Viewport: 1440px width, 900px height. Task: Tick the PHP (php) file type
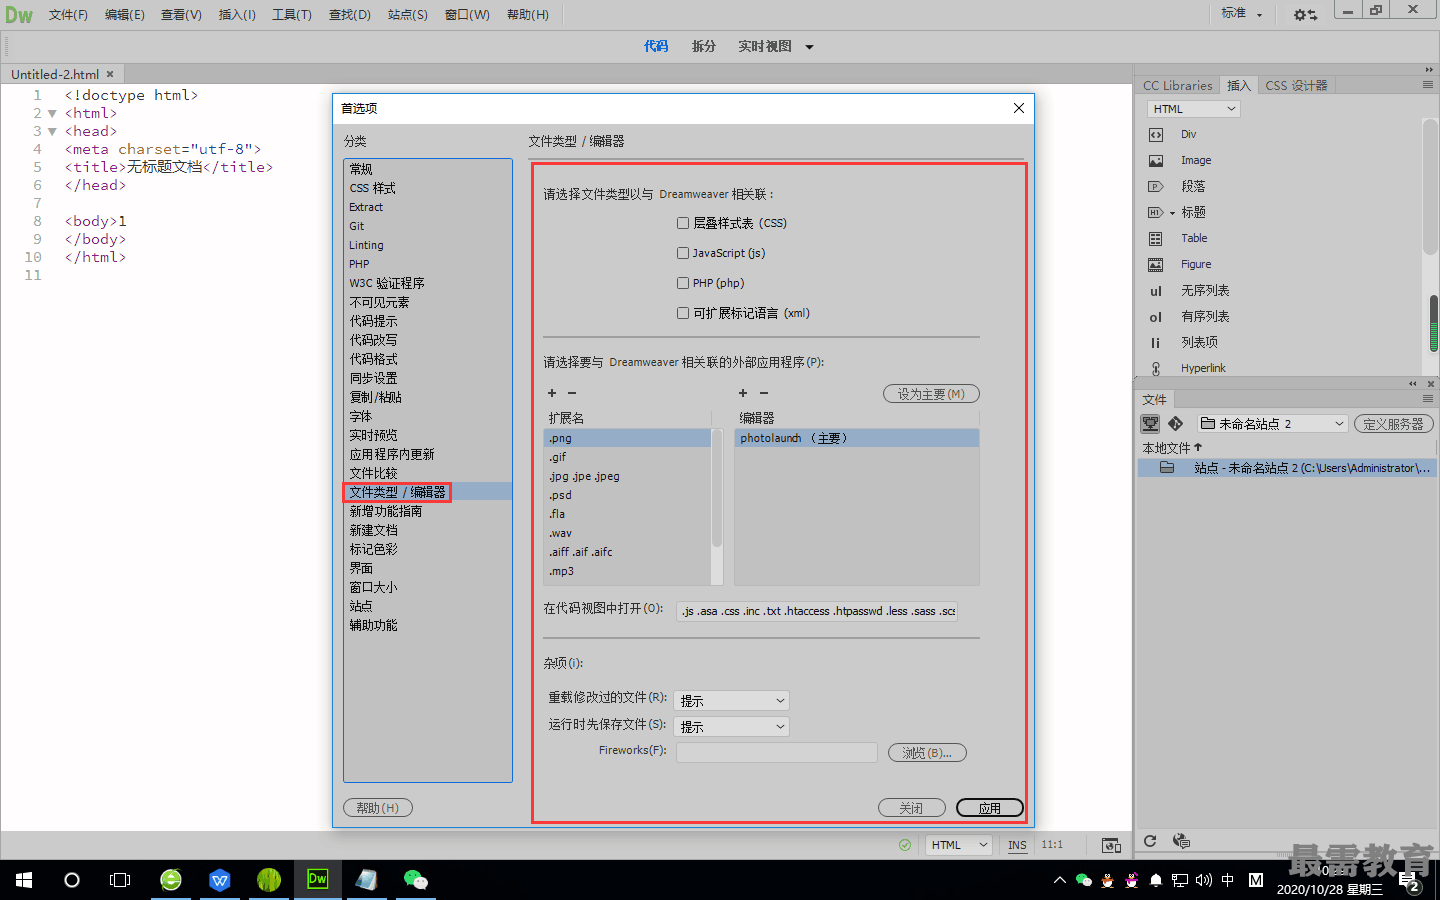[x=683, y=283]
